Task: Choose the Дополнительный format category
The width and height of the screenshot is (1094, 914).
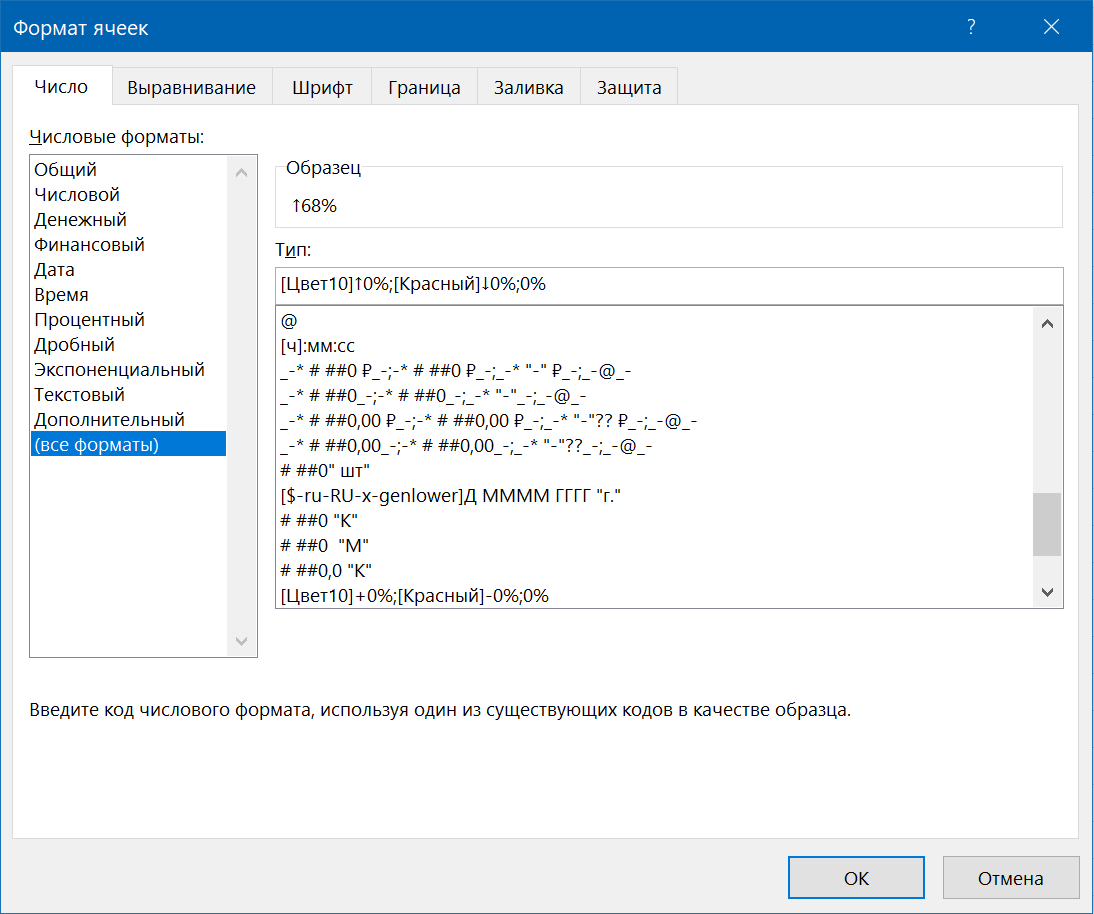Action: [128, 420]
